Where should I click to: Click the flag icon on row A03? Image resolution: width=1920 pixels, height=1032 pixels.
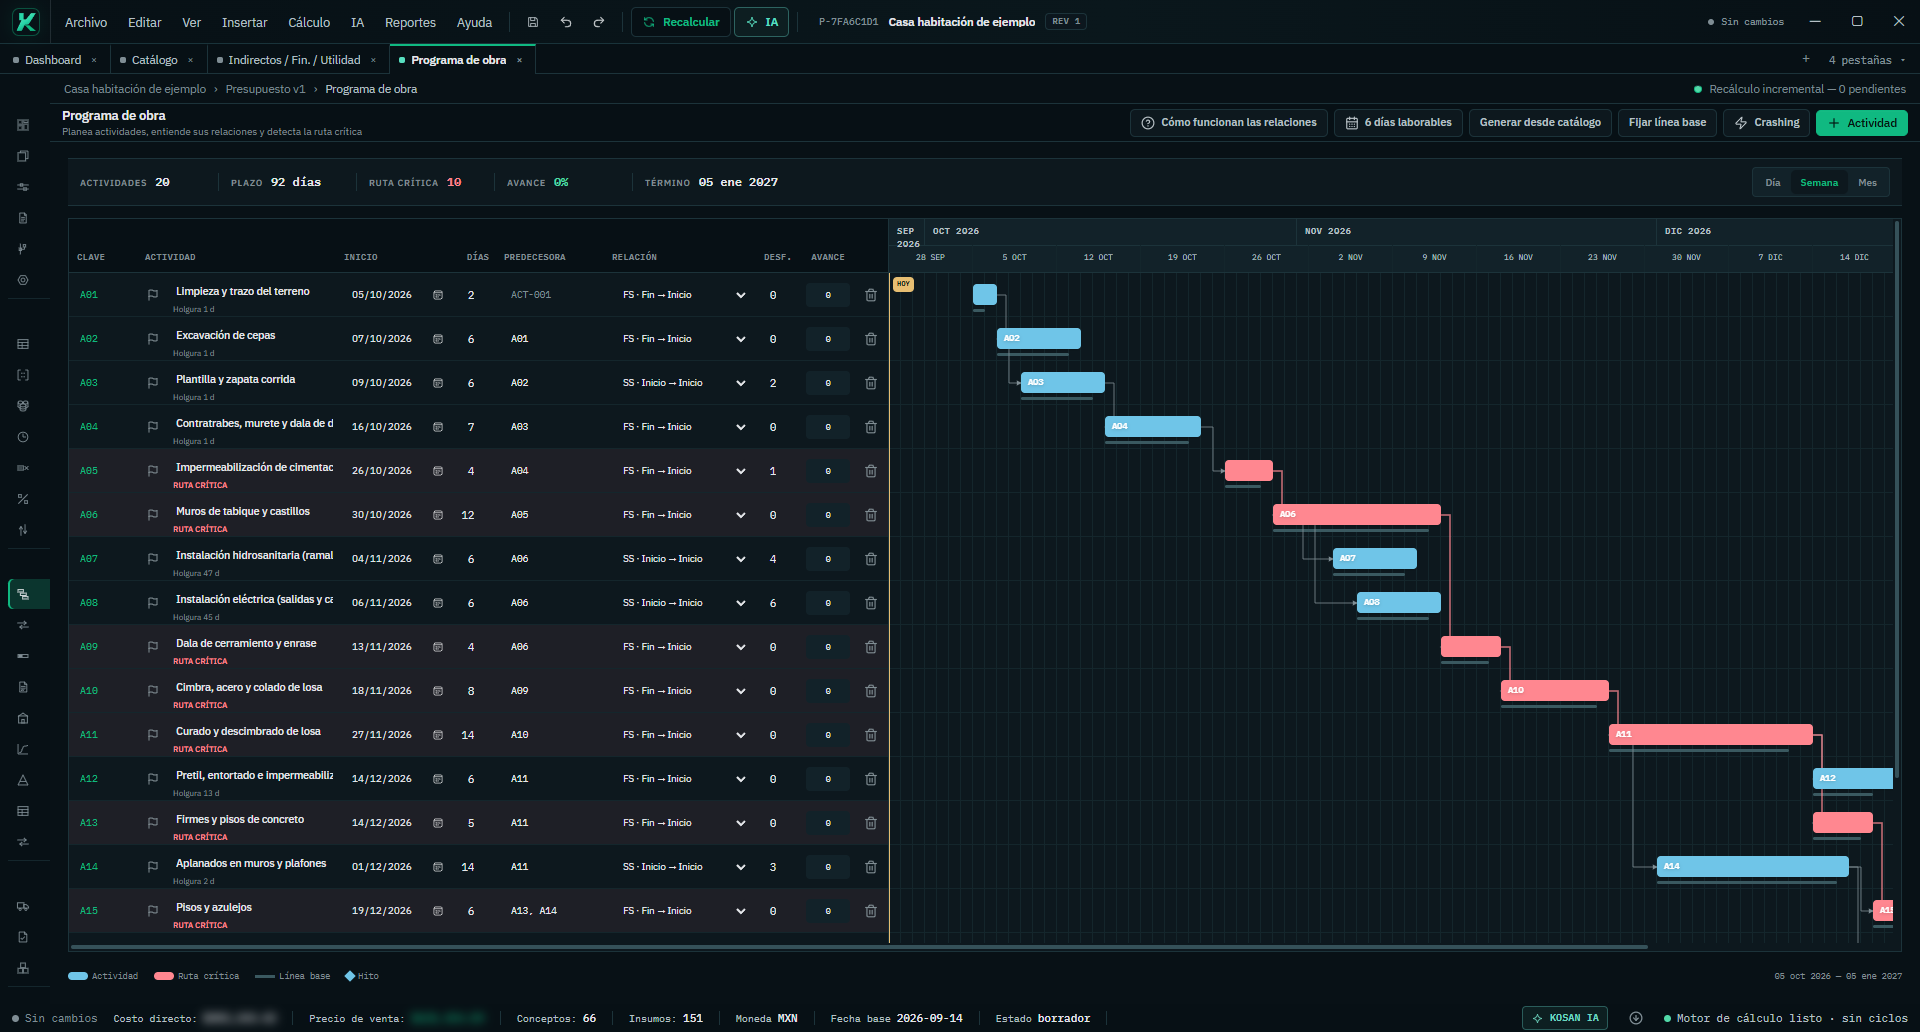tap(153, 383)
